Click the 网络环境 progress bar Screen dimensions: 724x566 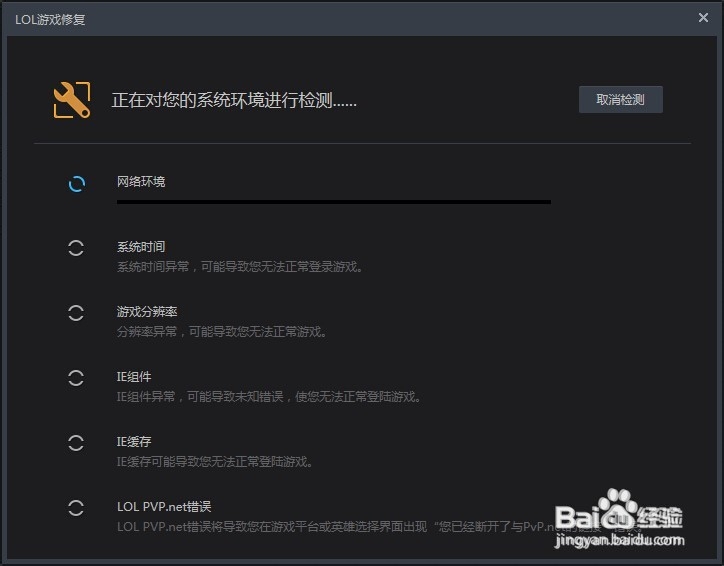pyautogui.click(x=334, y=202)
